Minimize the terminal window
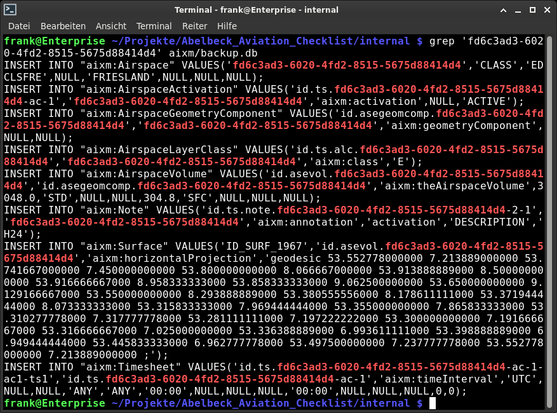557x413 pixels. click(x=518, y=11)
